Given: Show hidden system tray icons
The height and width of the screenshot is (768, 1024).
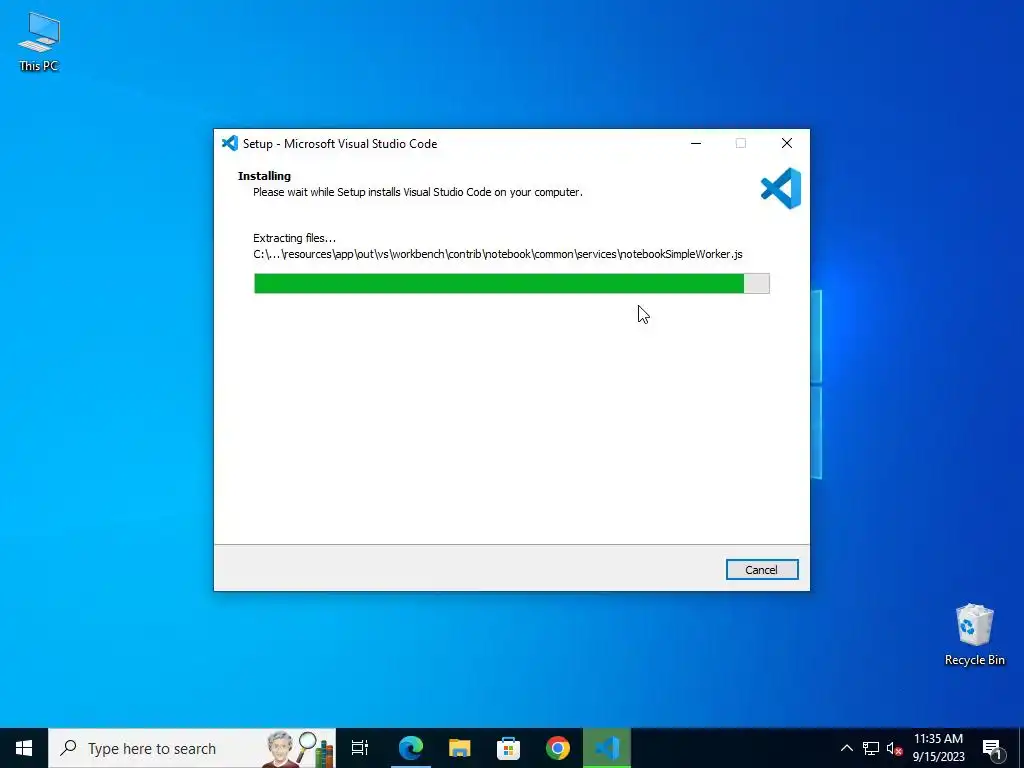Looking at the screenshot, I should tap(846, 748).
